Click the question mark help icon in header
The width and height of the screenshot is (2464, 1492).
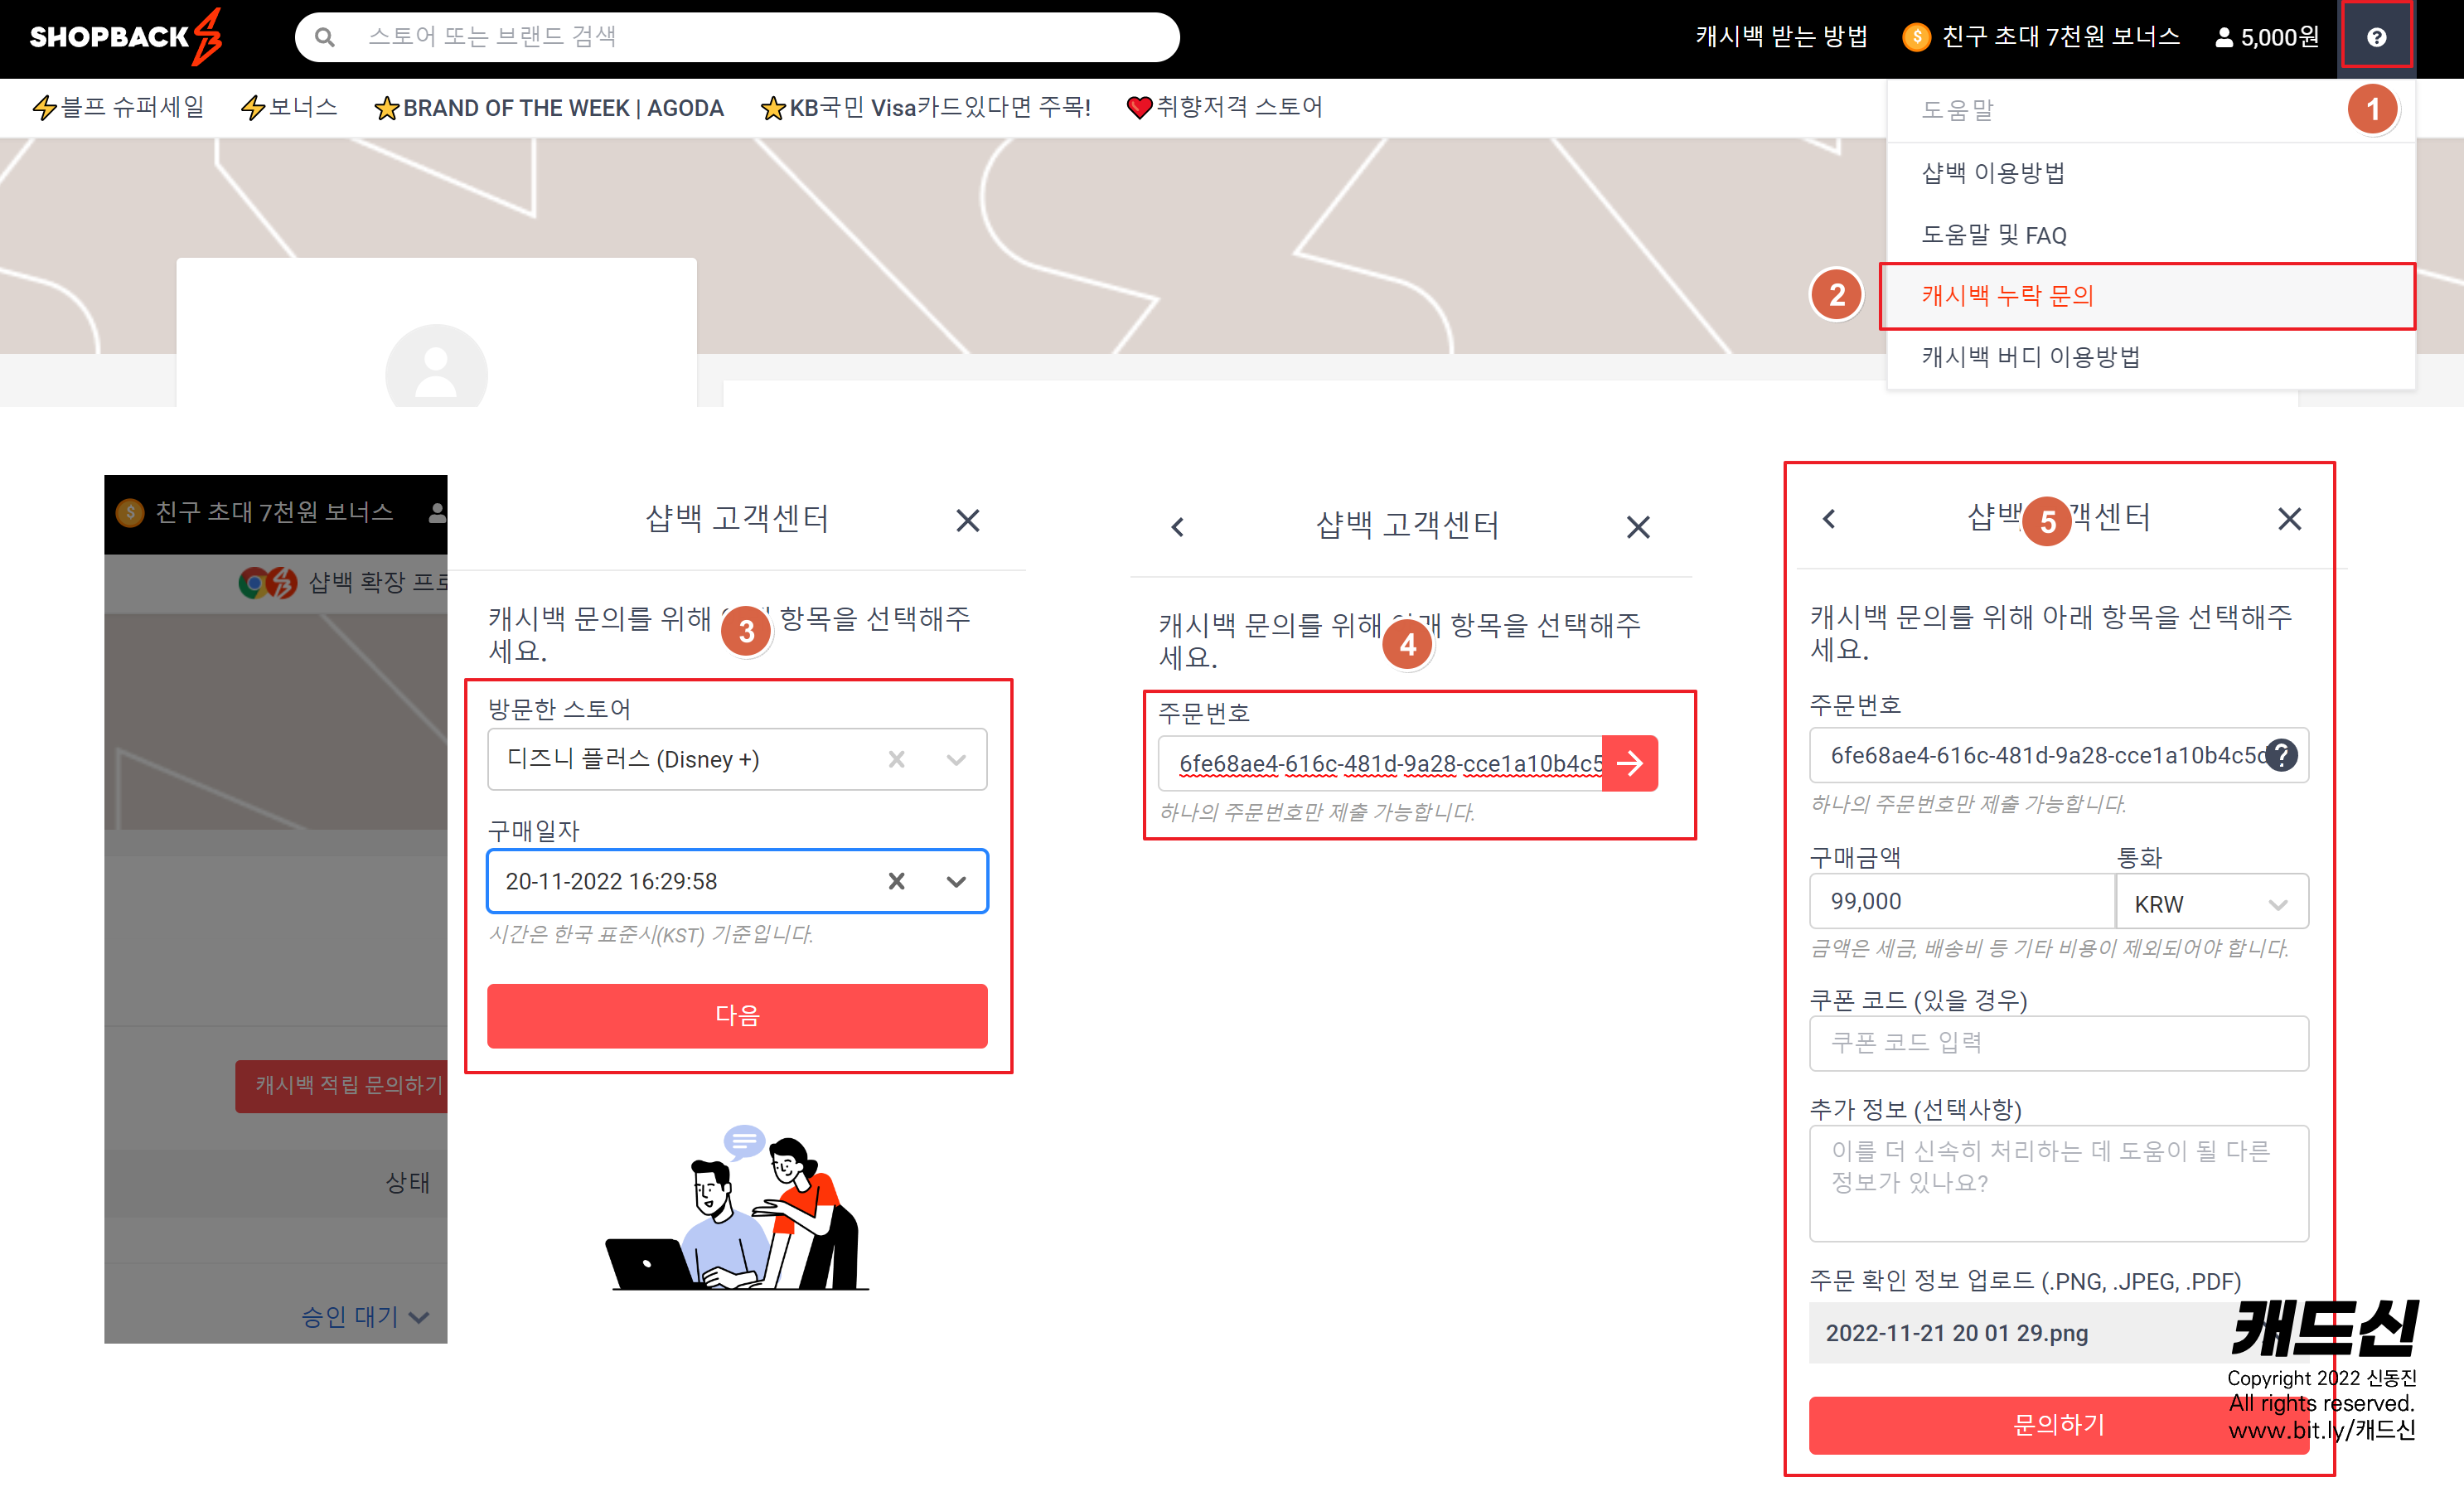[x=2376, y=37]
